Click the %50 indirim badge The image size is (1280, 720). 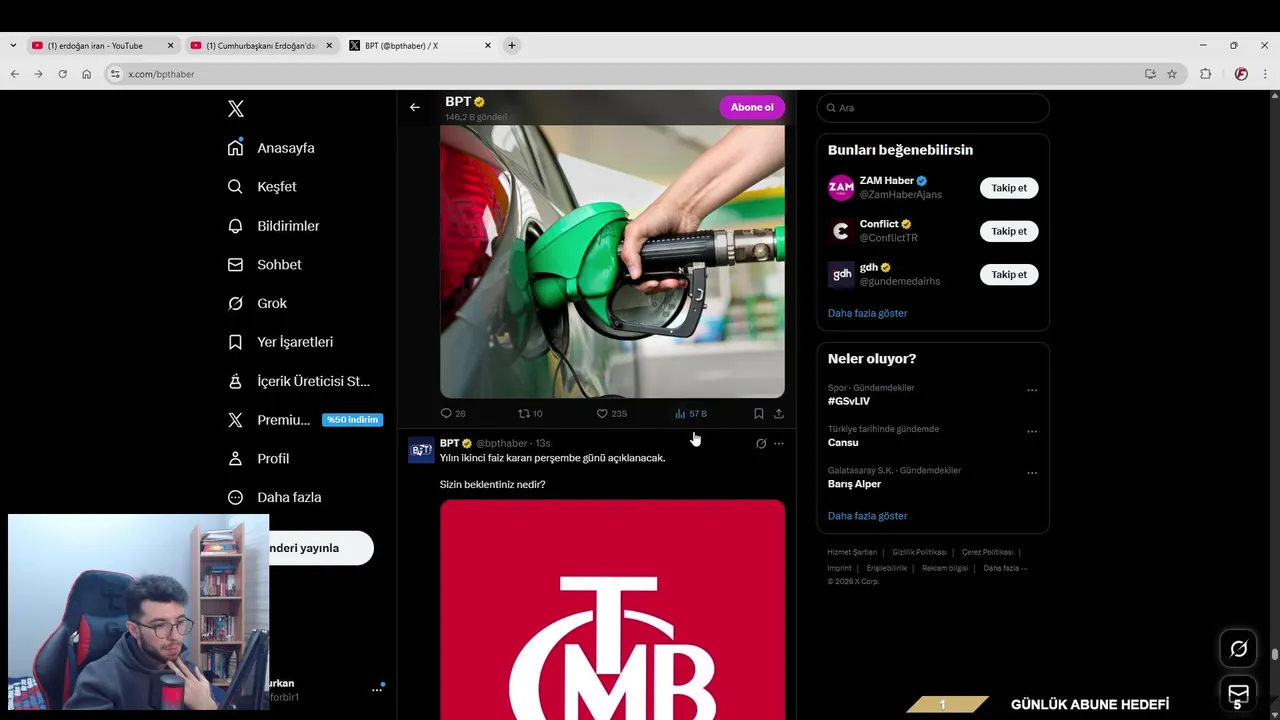[352, 420]
